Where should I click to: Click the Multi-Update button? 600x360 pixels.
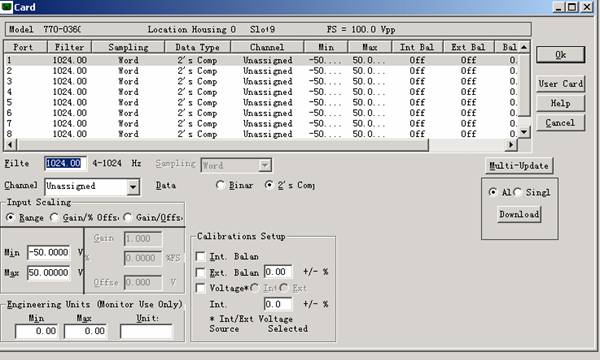point(519,166)
